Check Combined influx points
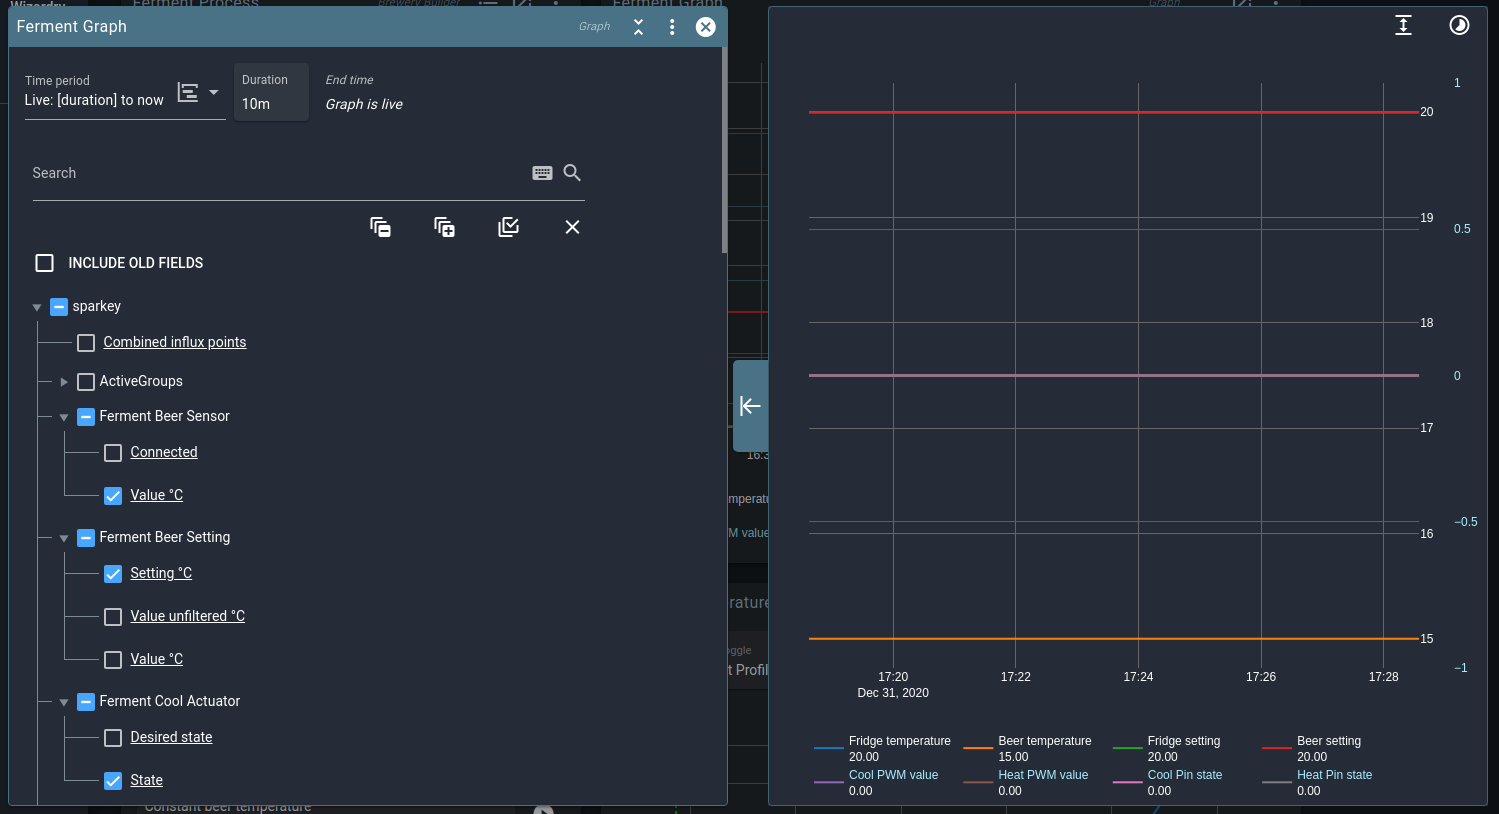 click(86, 343)
